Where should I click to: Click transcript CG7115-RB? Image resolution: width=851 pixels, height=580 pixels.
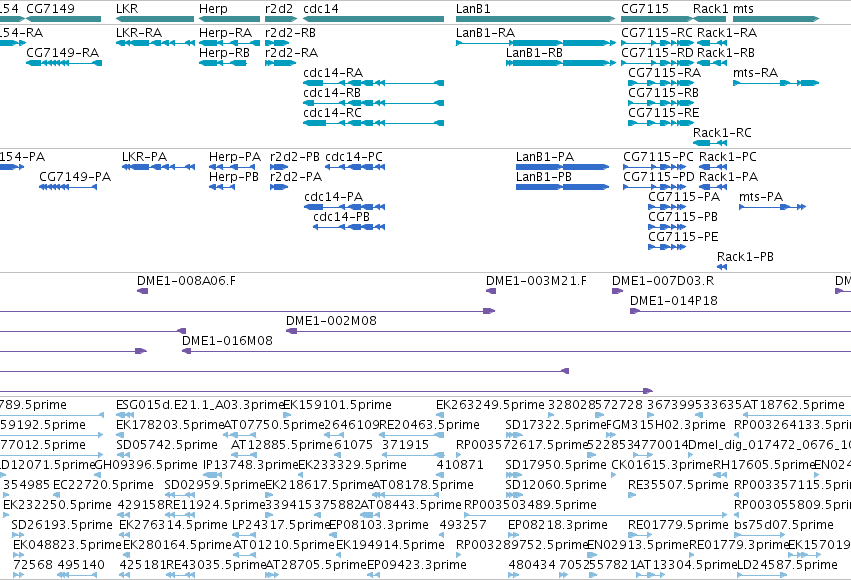[x=661, y=103]
